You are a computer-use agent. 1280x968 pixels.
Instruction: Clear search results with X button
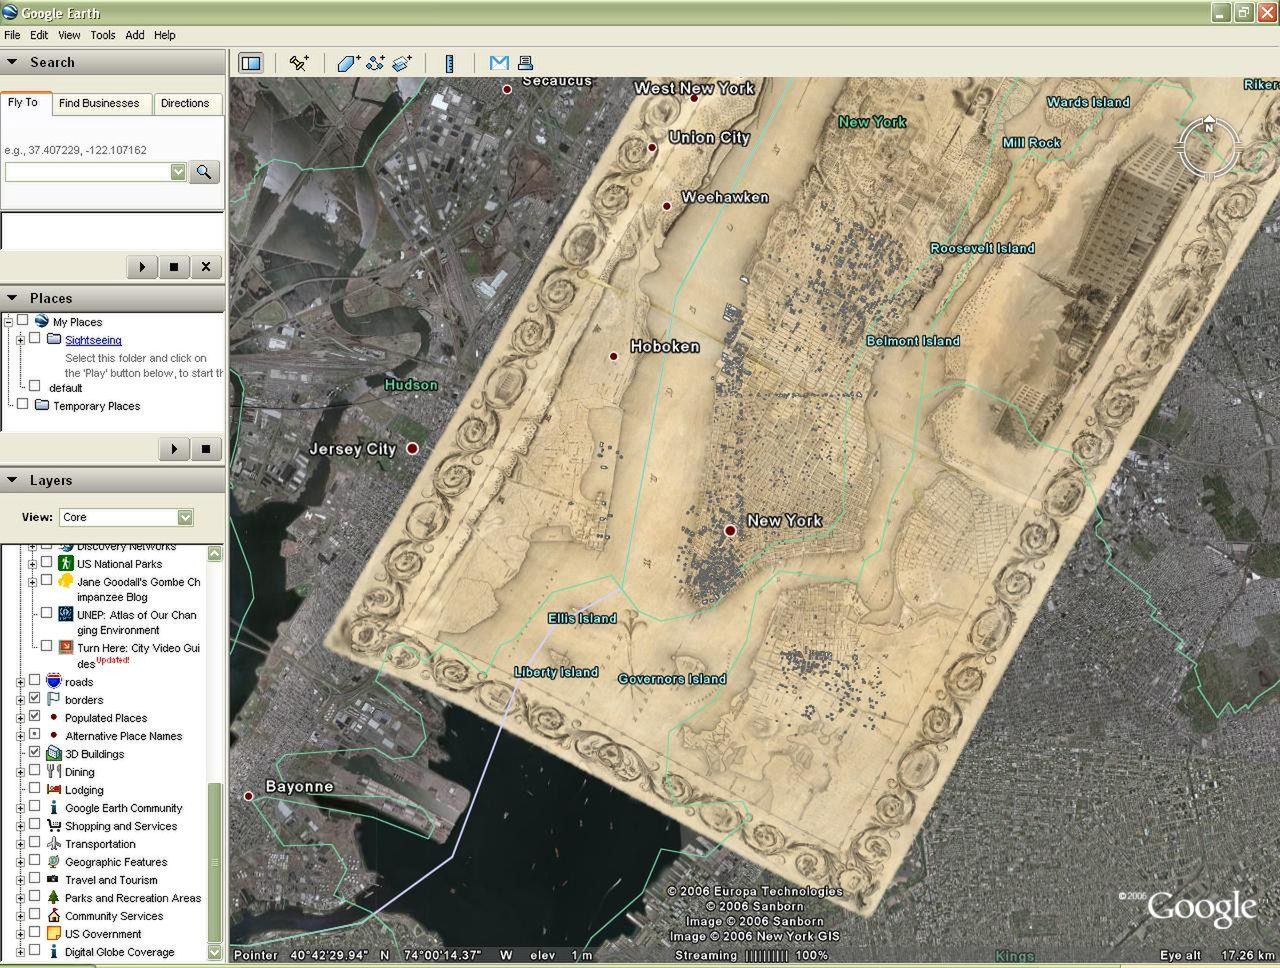[206, 267]
